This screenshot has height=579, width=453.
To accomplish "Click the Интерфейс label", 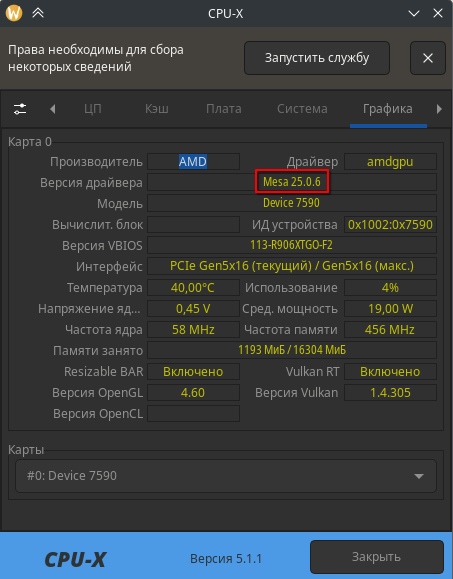I will click(109, 267).
